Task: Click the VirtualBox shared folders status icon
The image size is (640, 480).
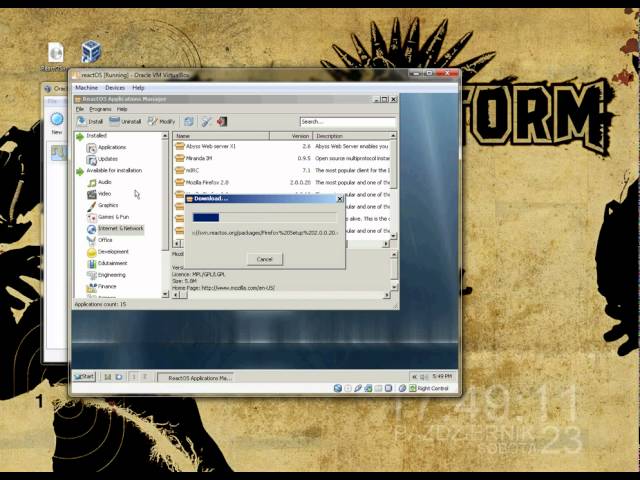Action: click(x=378, y=388)
